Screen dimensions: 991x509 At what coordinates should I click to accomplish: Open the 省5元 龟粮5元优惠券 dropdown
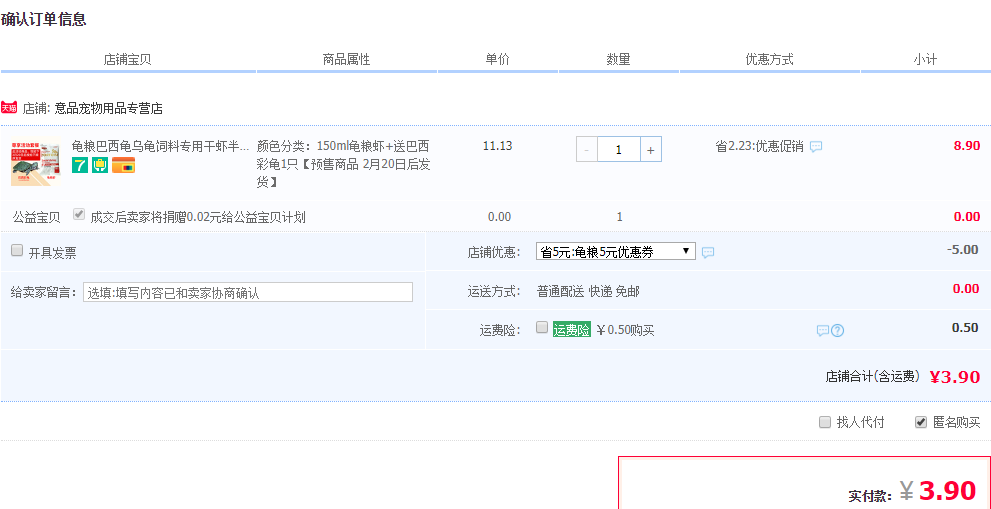(616, 252)
